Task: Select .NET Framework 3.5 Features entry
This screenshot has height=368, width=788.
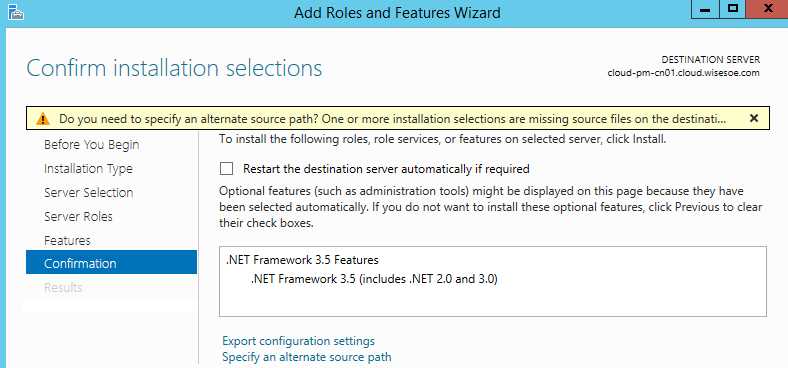Action: pos(302,260)
